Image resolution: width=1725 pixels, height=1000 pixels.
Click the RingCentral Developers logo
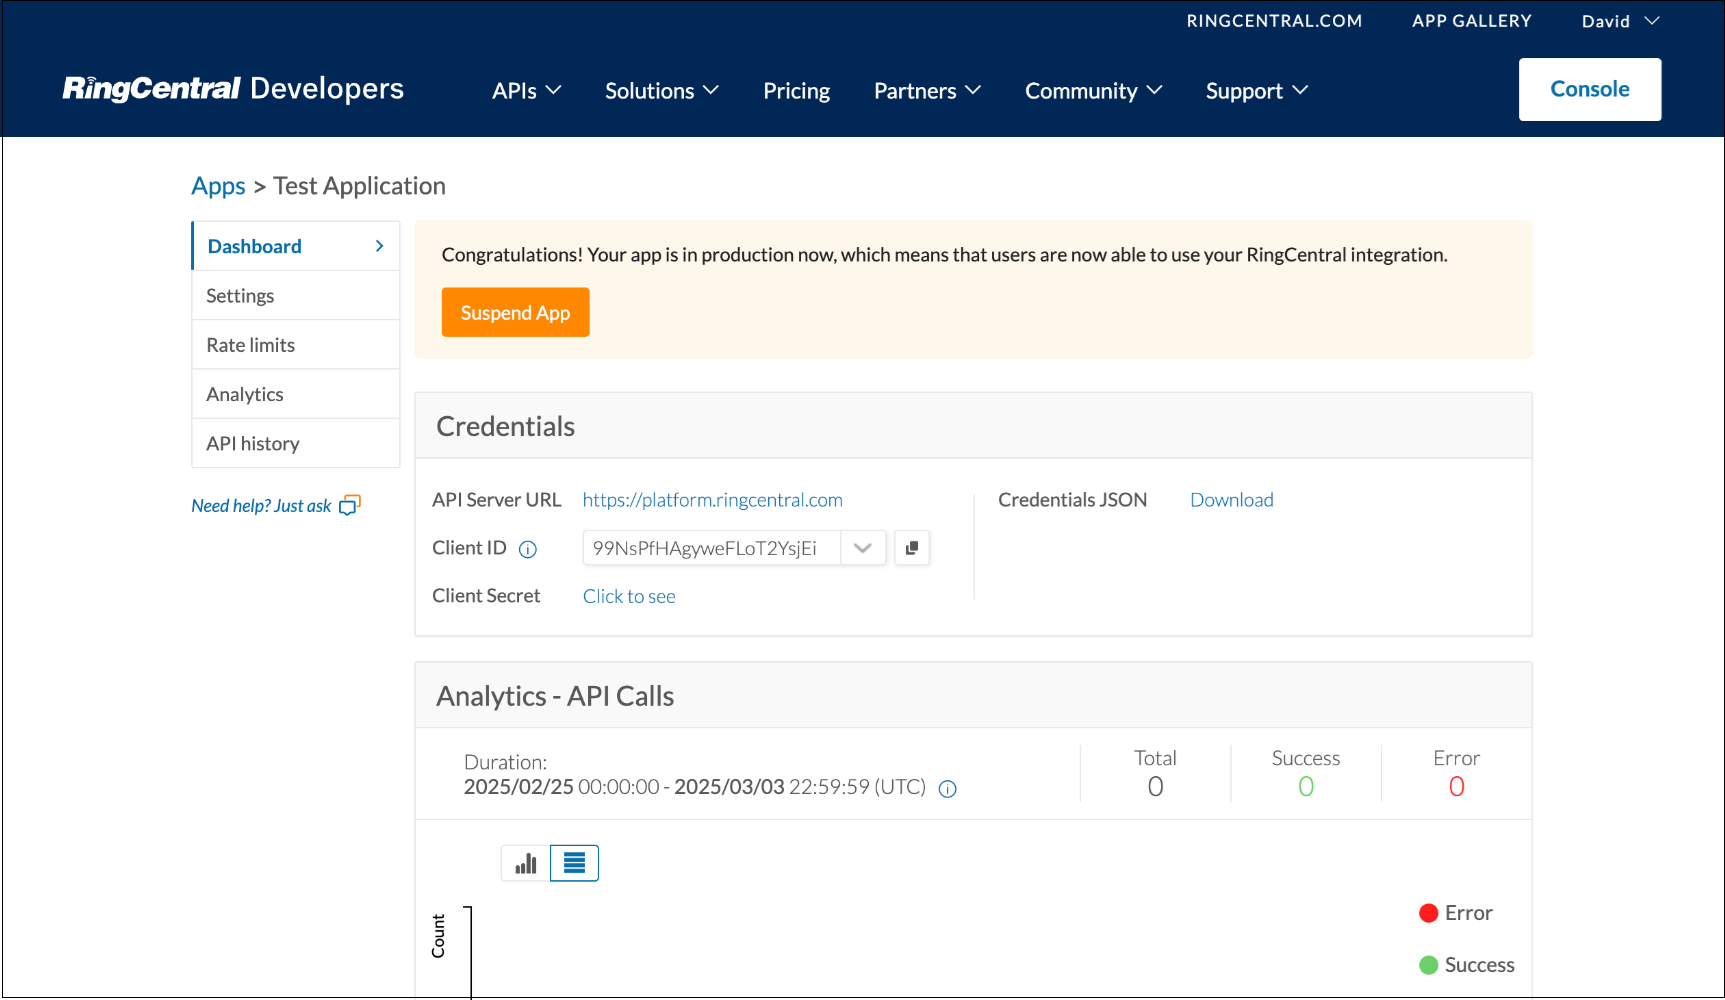point(233,89)
